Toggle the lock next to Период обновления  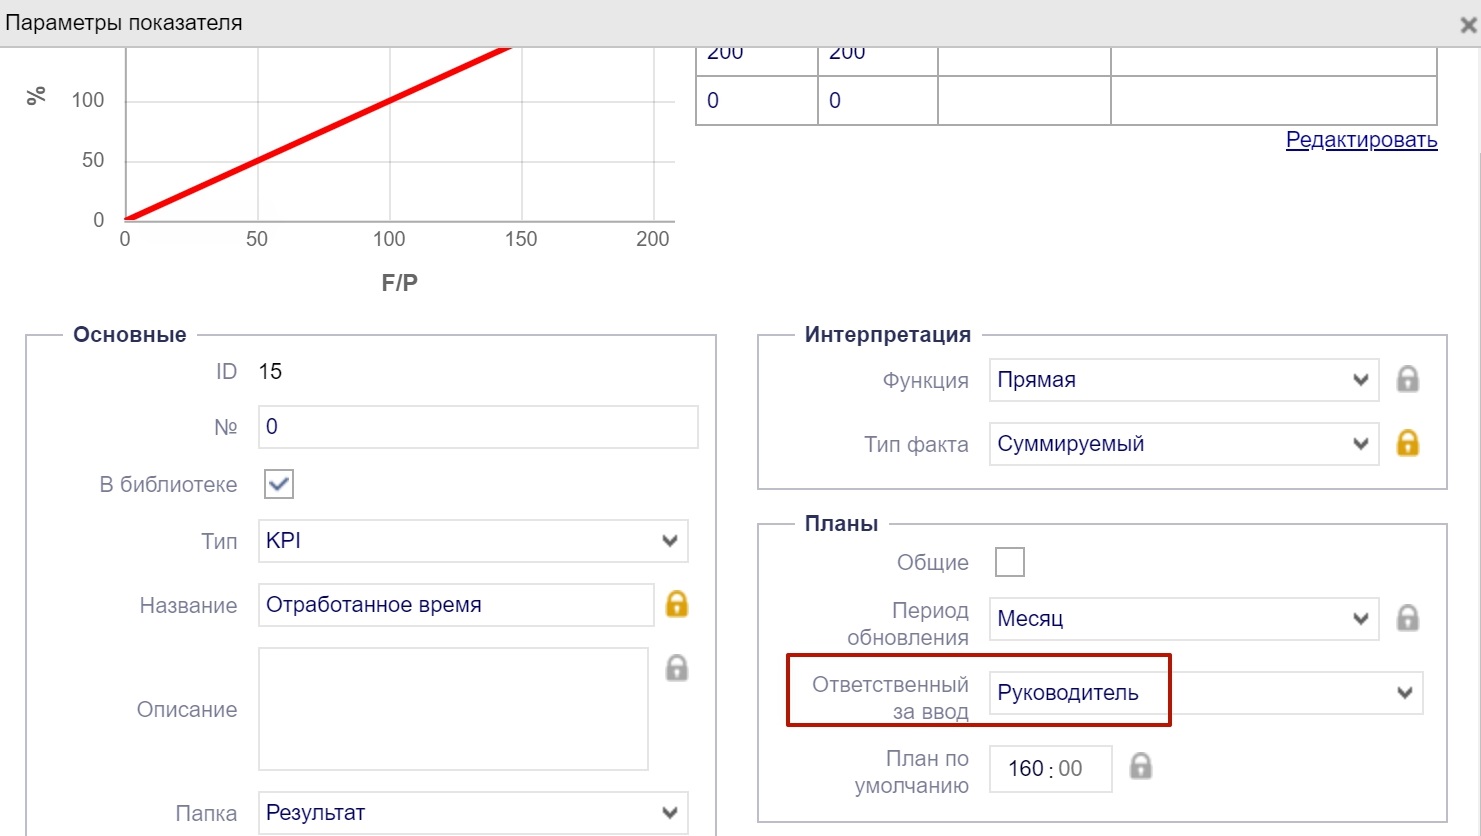pos(1407,618)
